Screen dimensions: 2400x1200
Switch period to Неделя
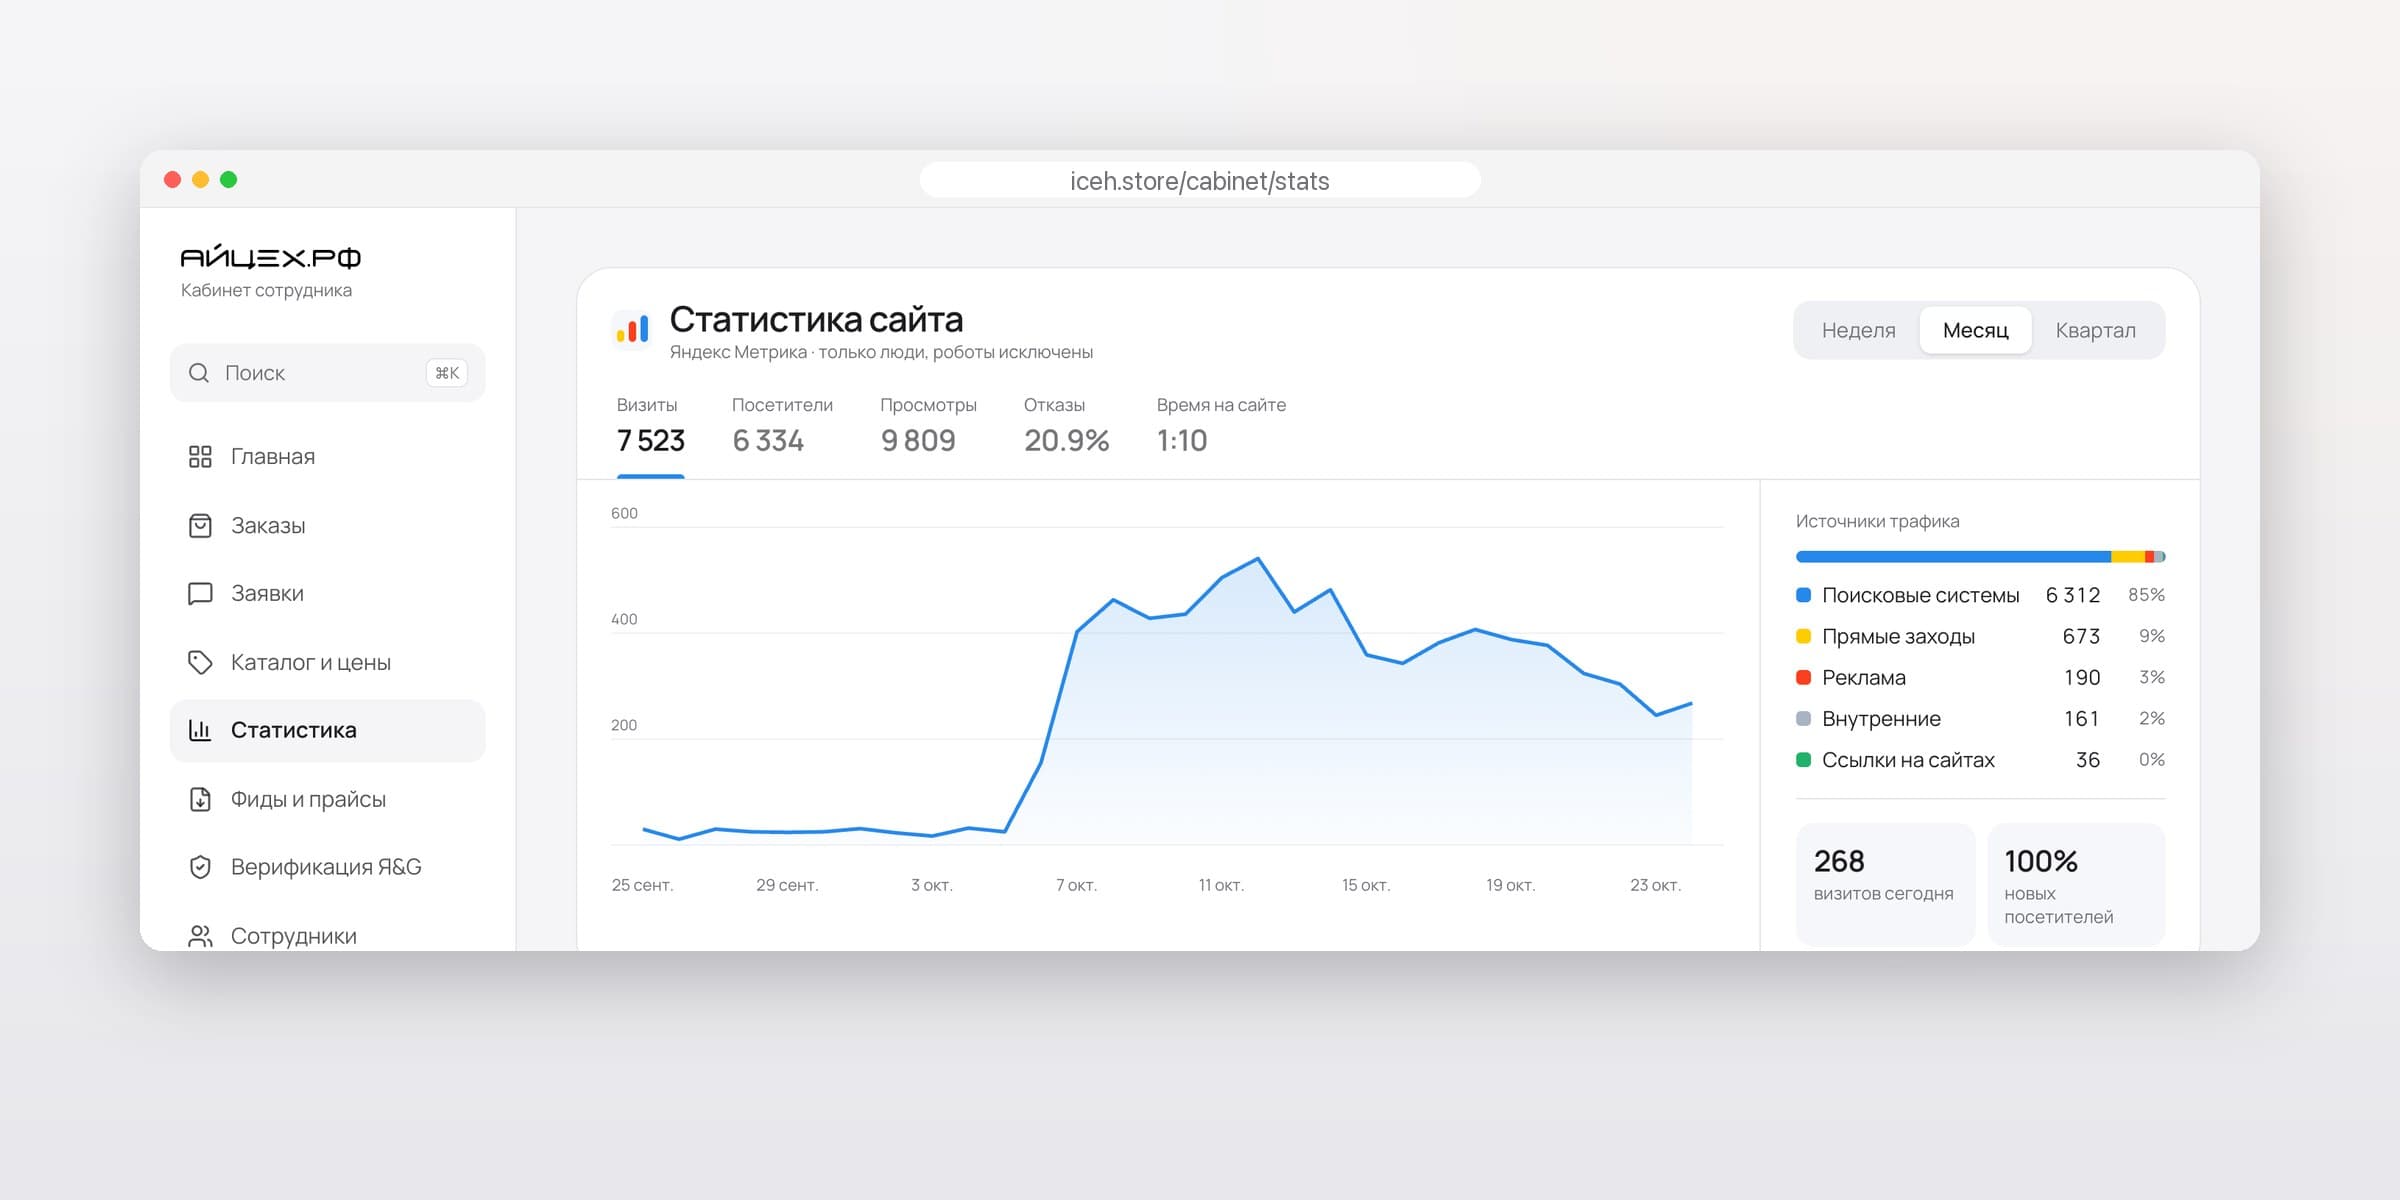[1858, 330]
